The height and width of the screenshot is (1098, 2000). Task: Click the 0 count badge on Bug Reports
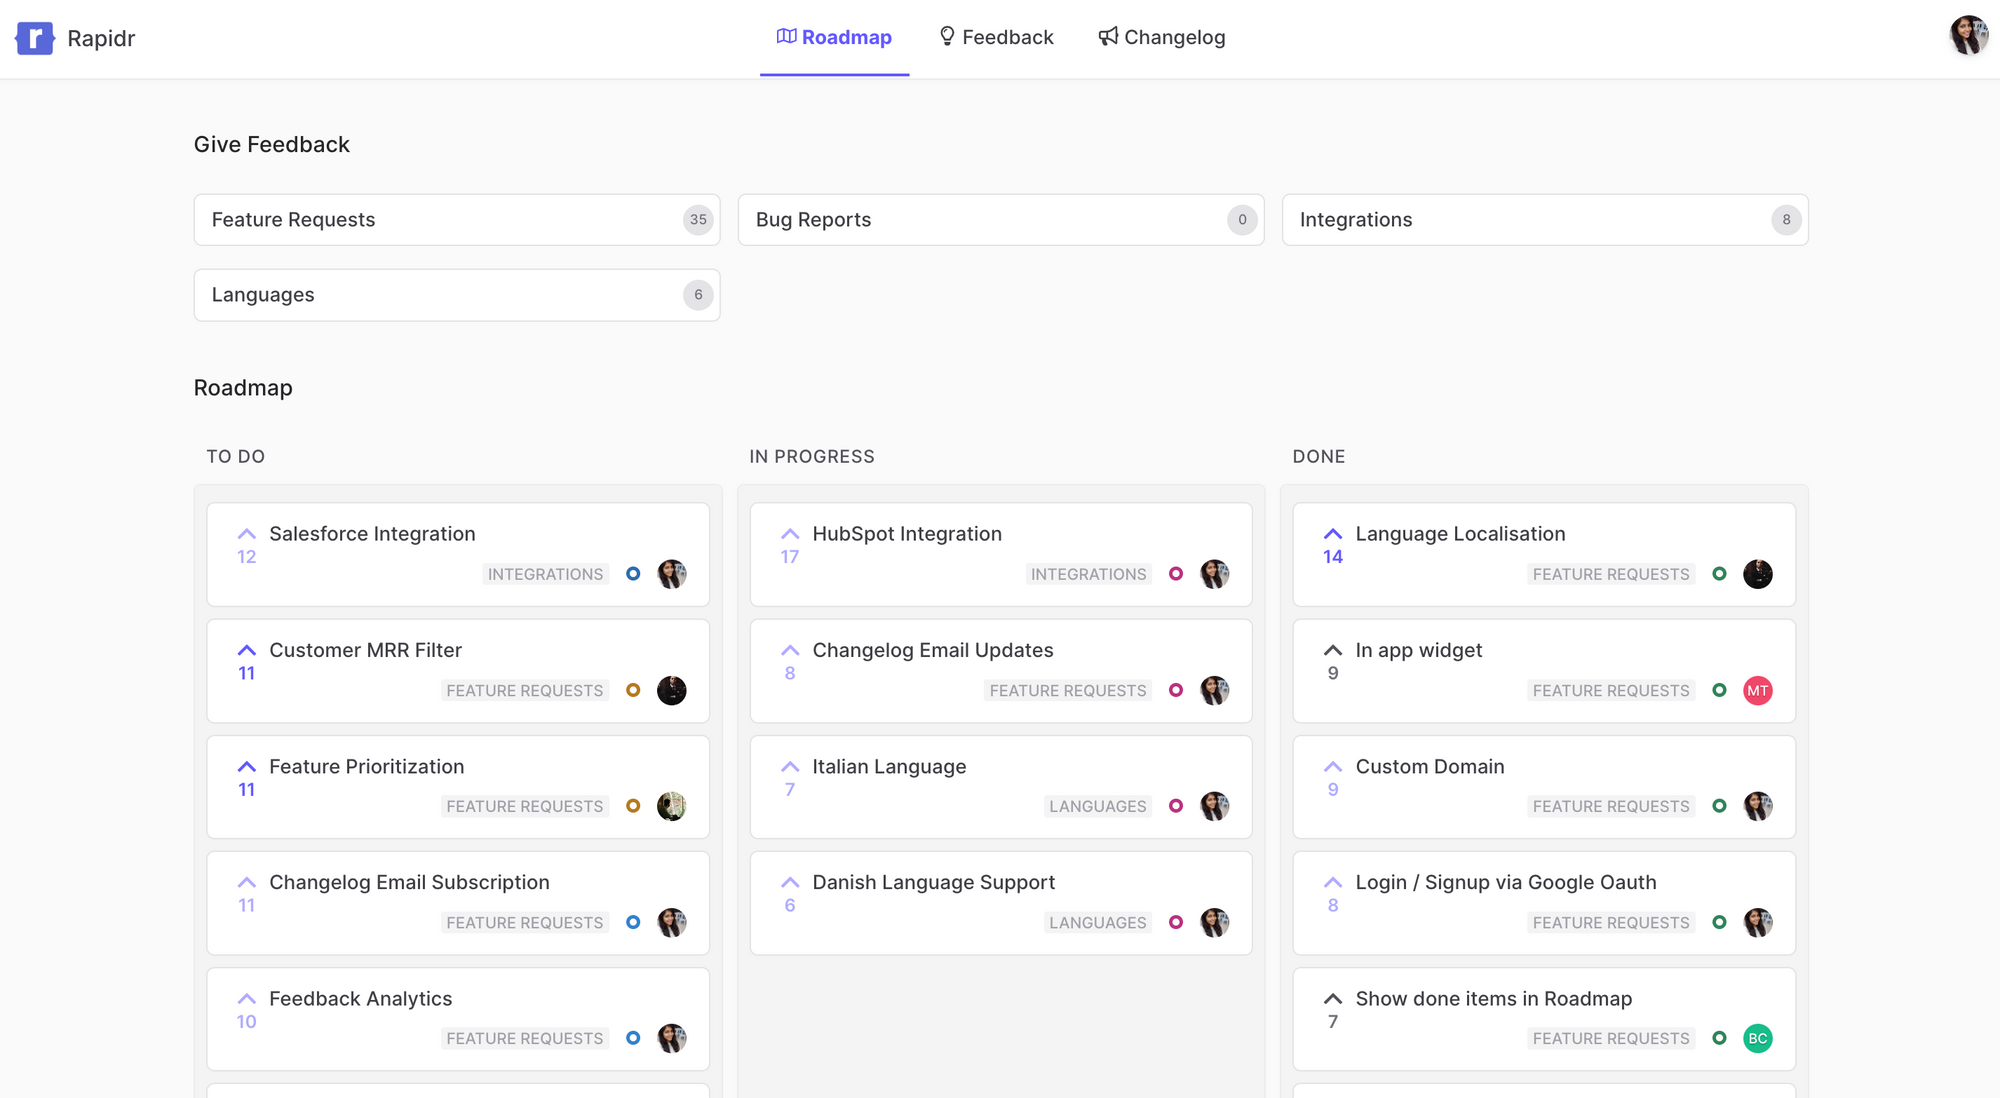tap(1242, 220)
